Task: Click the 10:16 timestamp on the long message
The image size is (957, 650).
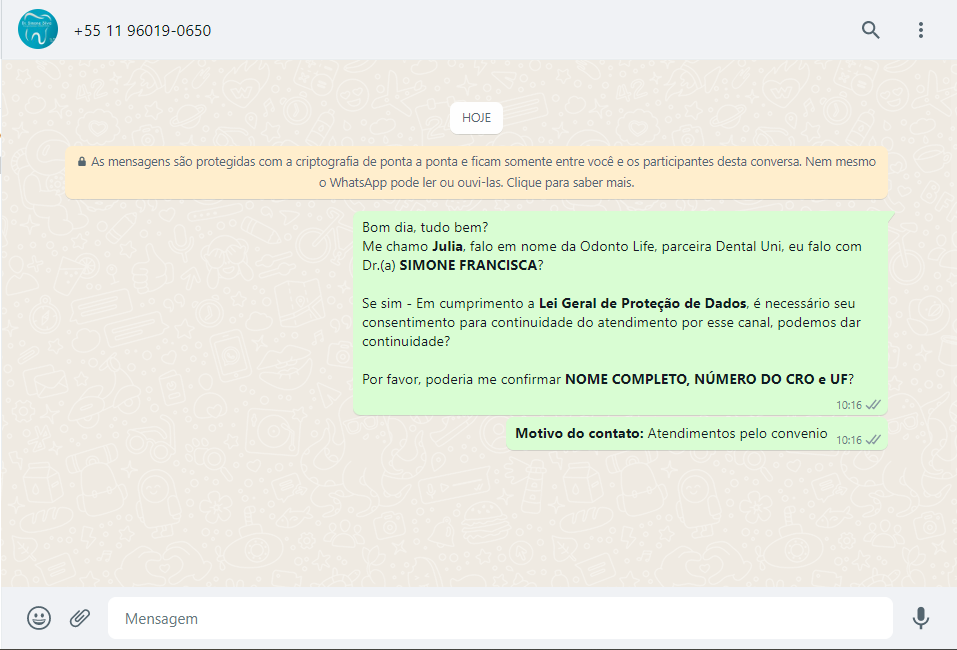Action: point(848,405)
